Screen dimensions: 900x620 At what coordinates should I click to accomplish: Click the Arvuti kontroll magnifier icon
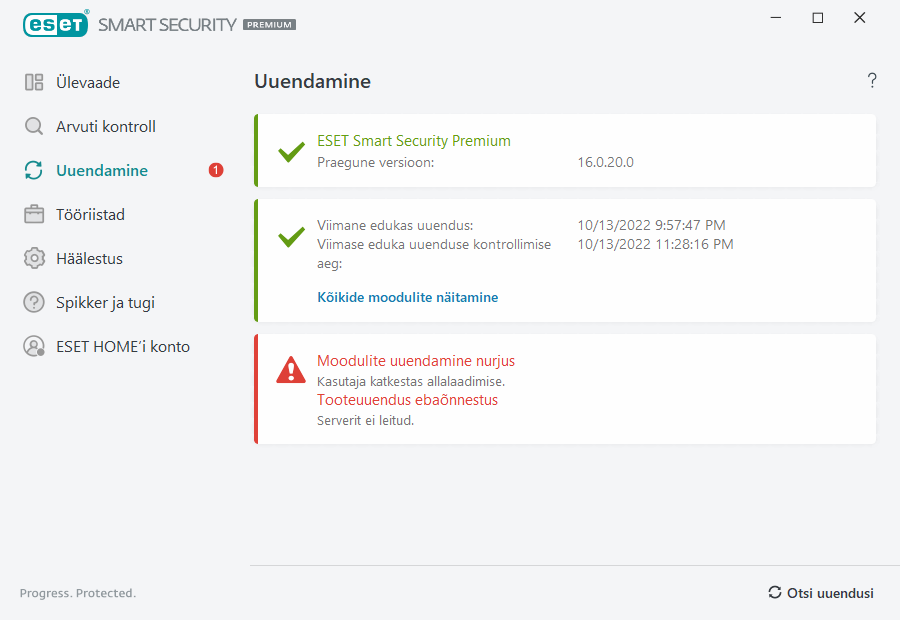[34, 127]
